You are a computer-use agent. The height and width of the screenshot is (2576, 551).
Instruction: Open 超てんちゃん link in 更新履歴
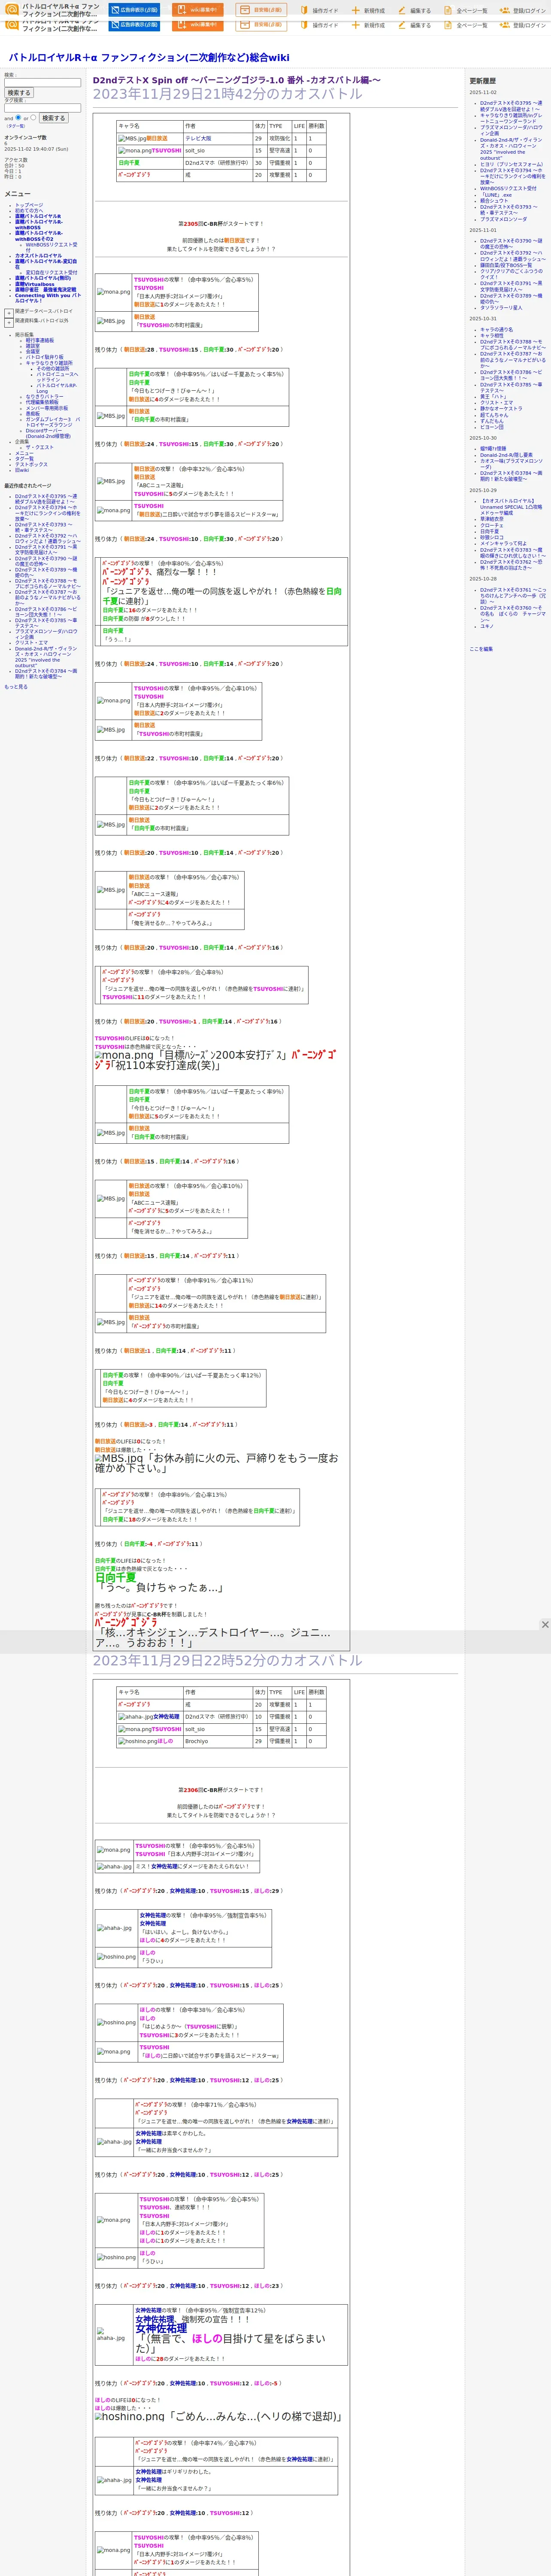tap(494, 415)
